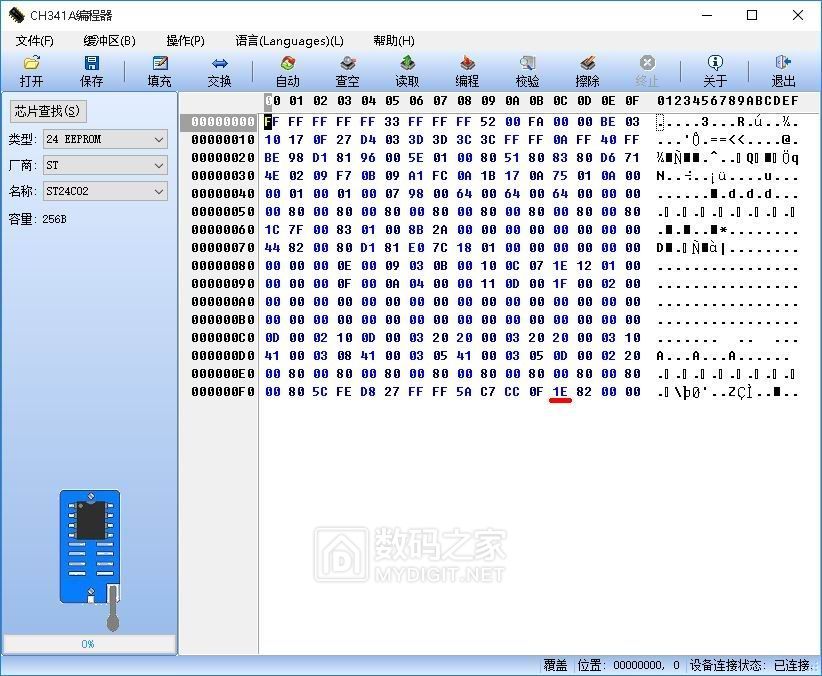The height and width of the screenshot is (676, 822).
Task: Click the 0% progress bar
Action: pyautogui.click(x=88, y=644)
